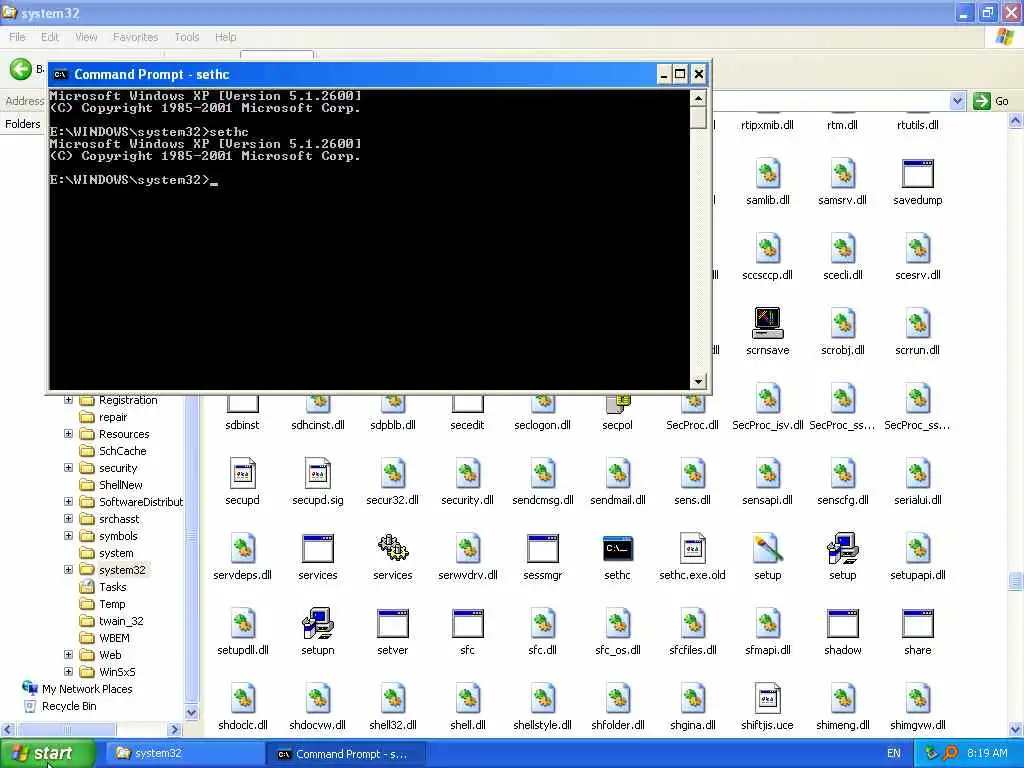Select the sethc.exe.old file icon
The width and height of the screenshot is (1024, 768).
coord(692,549)
